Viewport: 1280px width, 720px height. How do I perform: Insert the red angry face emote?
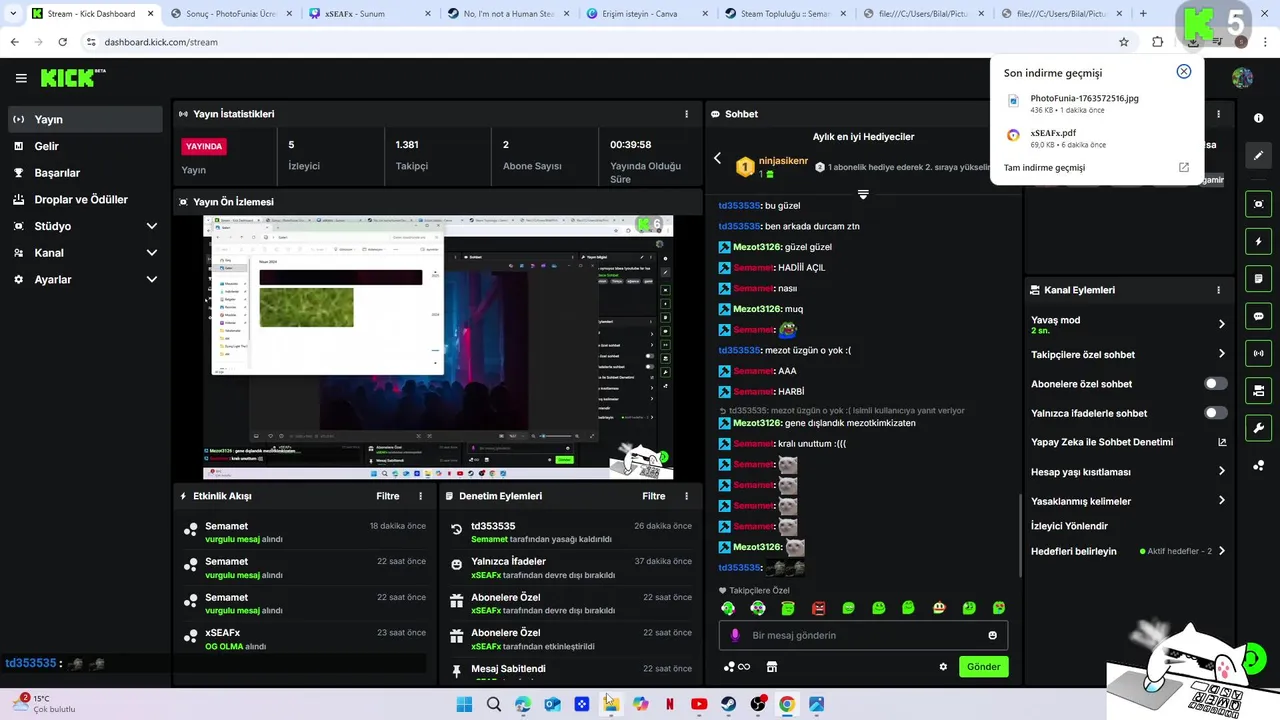pos(818,608)
